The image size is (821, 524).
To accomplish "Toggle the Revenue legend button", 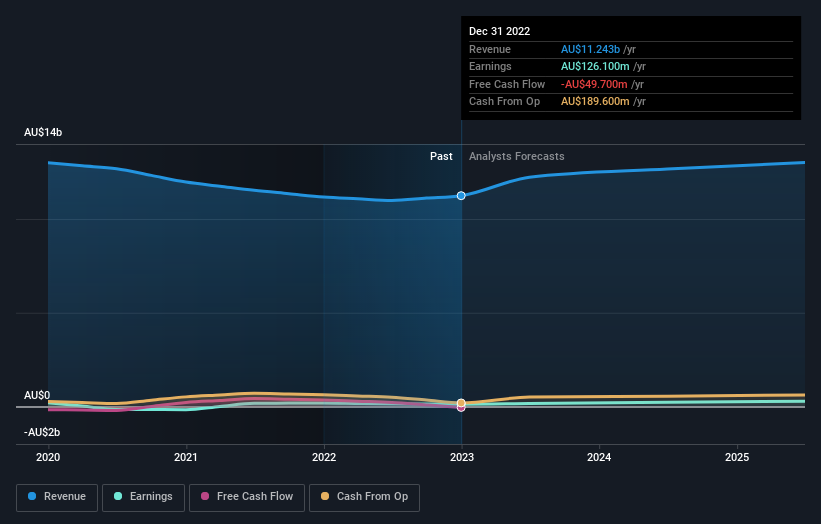I will coord(57,497).
